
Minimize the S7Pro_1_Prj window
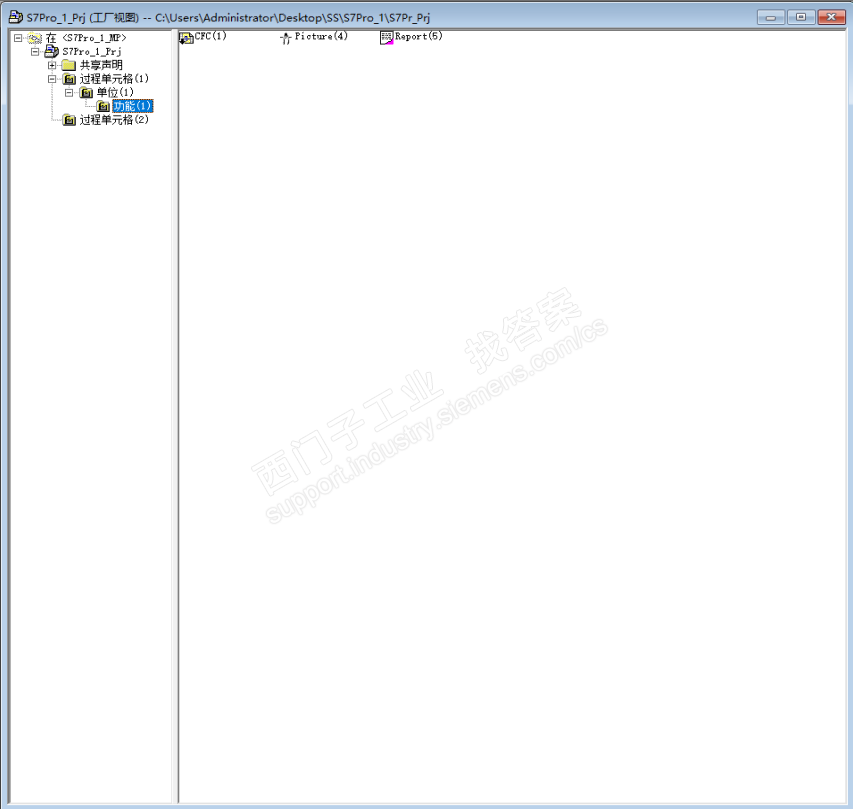click(x=771, y=17)
